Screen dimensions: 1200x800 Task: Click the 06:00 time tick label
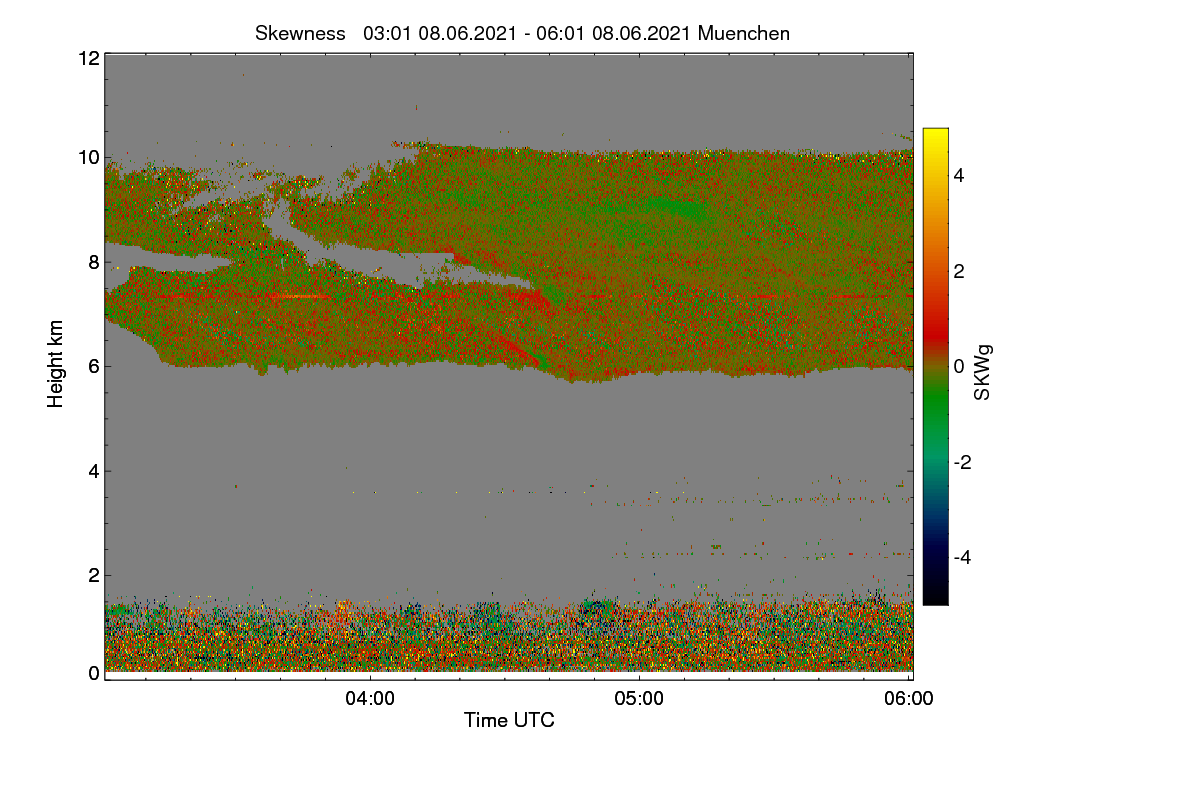coord(909,699)
